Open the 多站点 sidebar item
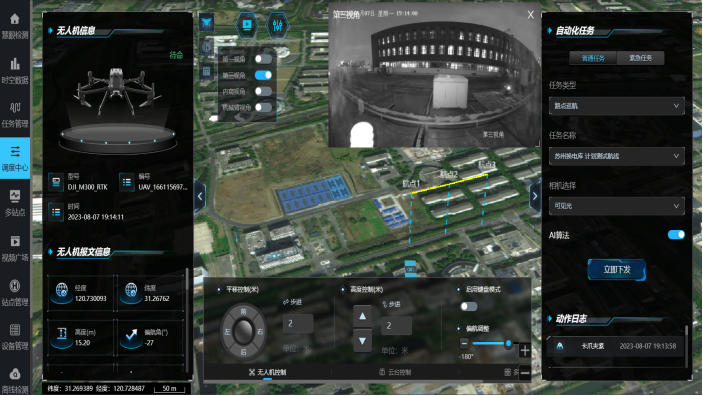 click(x=15, y=203)
